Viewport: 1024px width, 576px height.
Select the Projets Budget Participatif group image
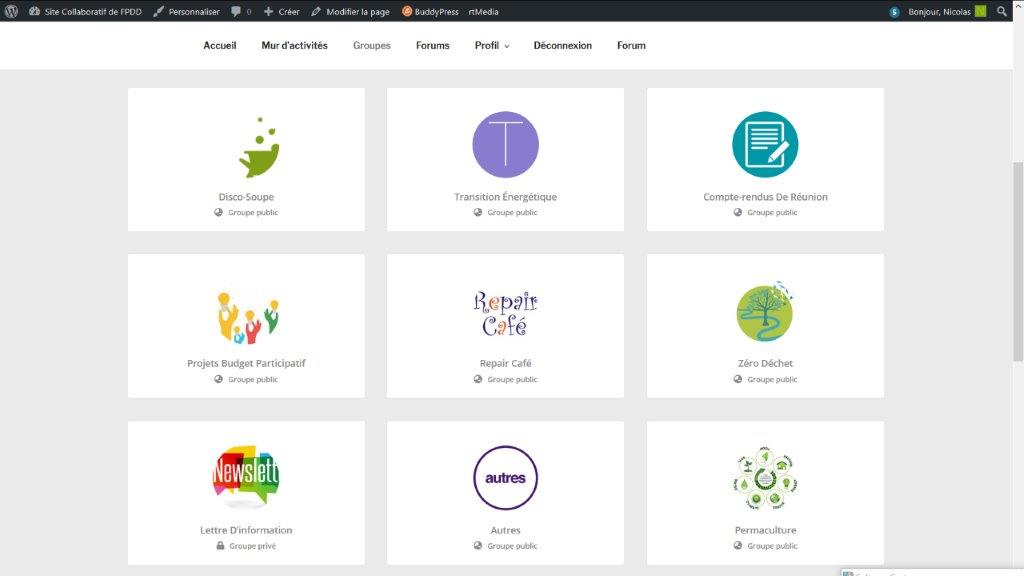(x=246, y=315)
